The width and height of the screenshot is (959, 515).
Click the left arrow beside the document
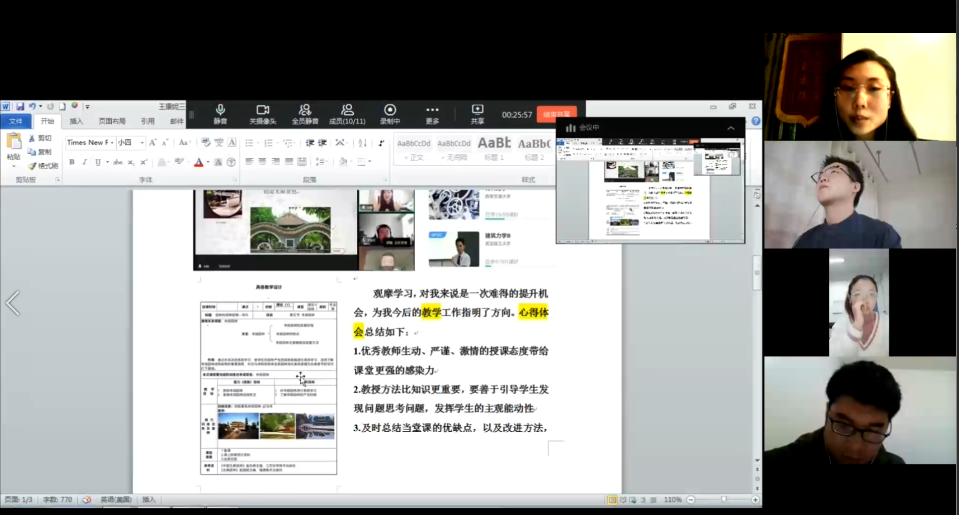tap(13, 303)
